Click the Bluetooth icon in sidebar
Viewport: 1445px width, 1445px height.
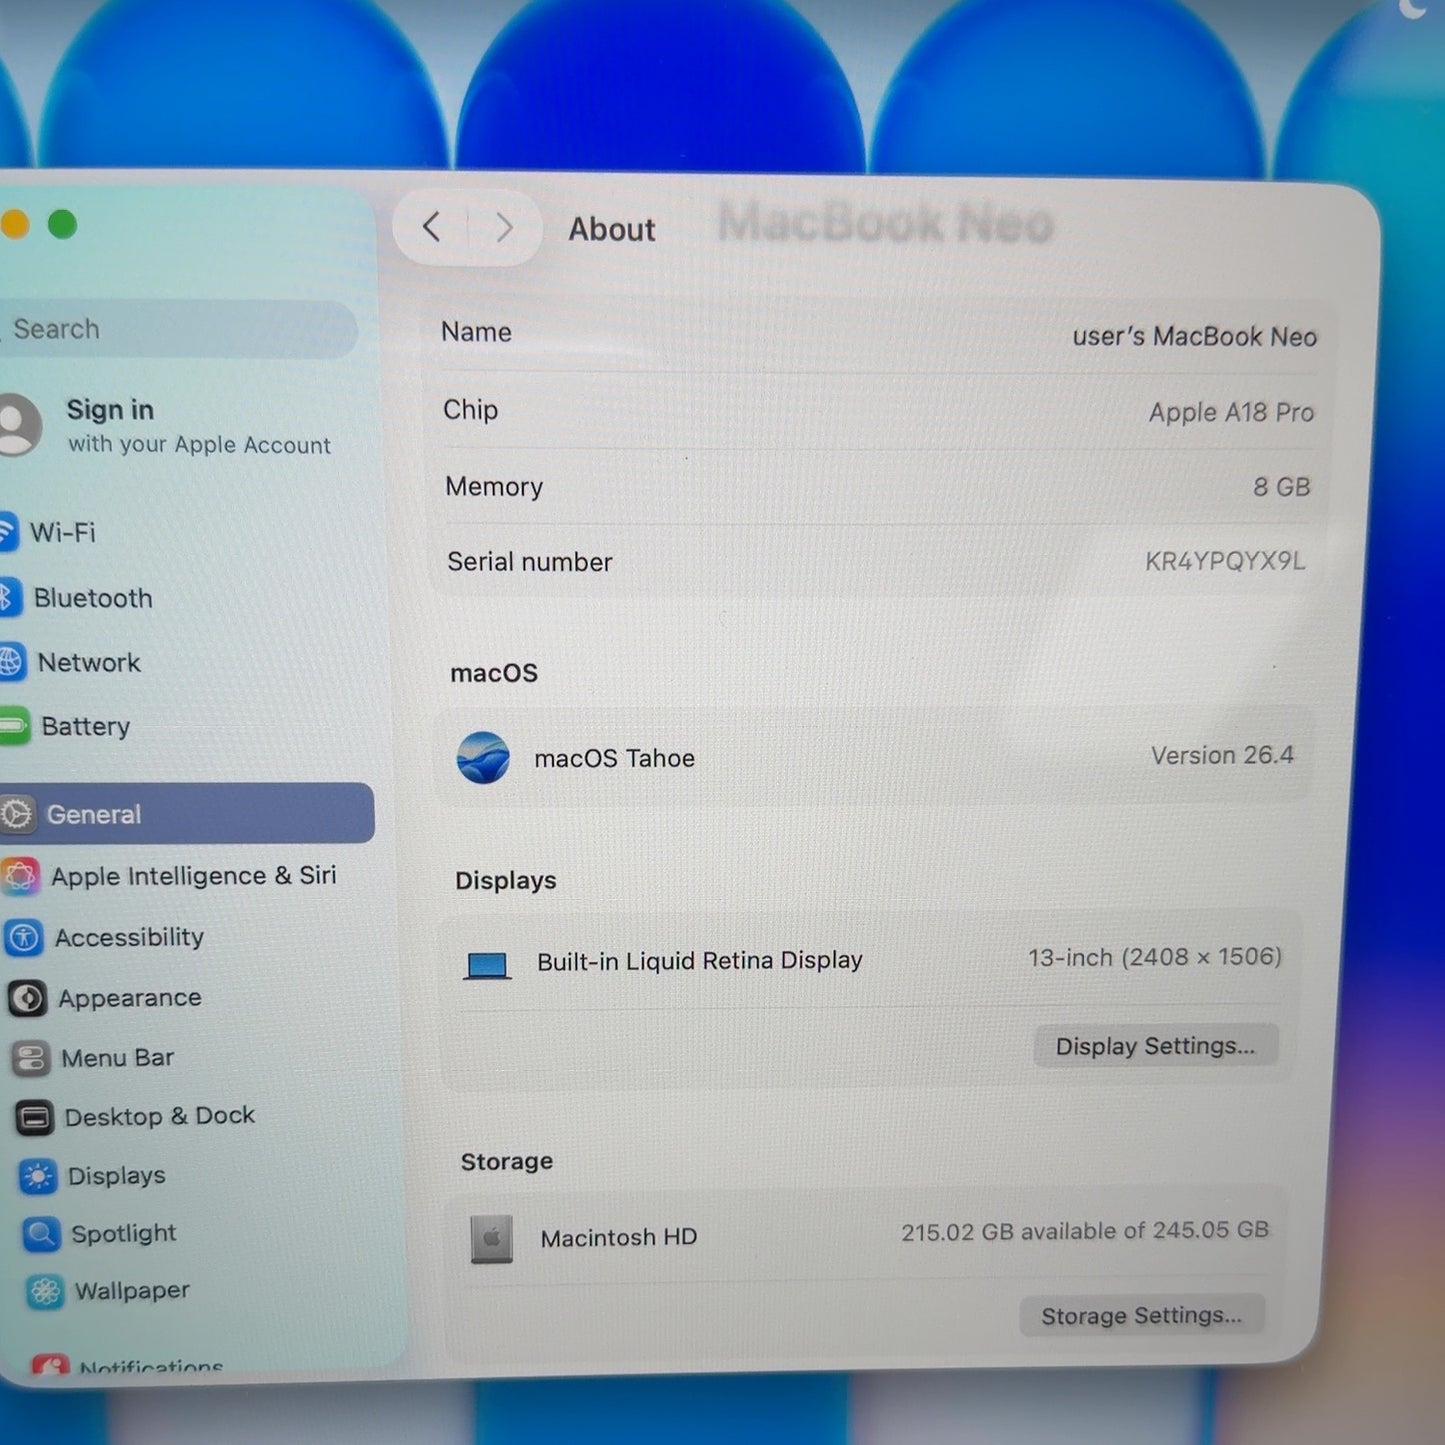(9, 597)
